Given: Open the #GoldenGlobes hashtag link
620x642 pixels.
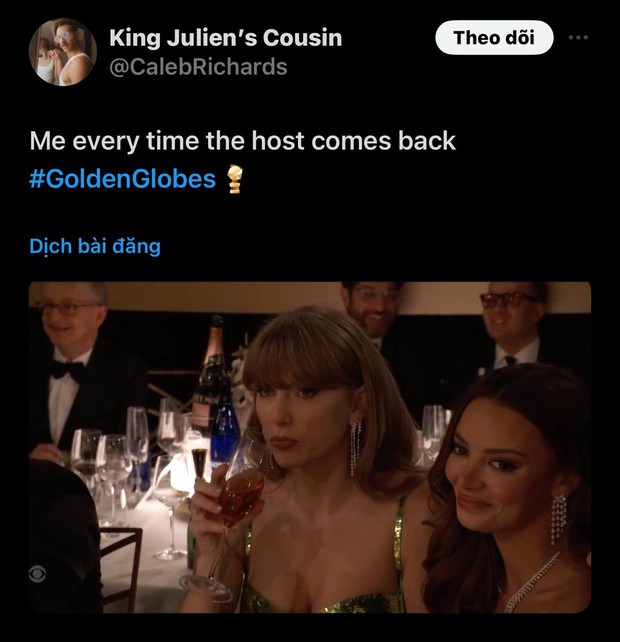Looking at the screenshot, I should tap(122, 179).
